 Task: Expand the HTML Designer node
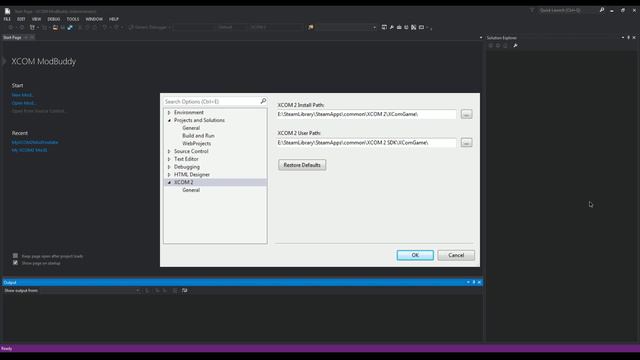click(x=169, y=174)
